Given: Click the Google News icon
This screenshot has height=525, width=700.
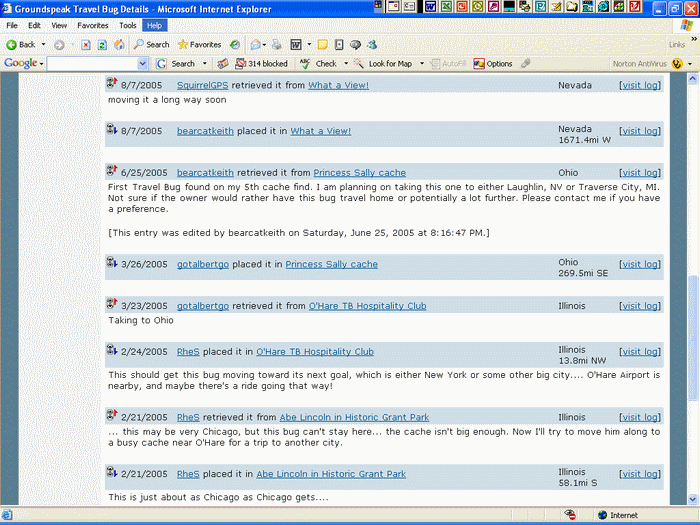Looking at the screenshot, I should (222, 64).
